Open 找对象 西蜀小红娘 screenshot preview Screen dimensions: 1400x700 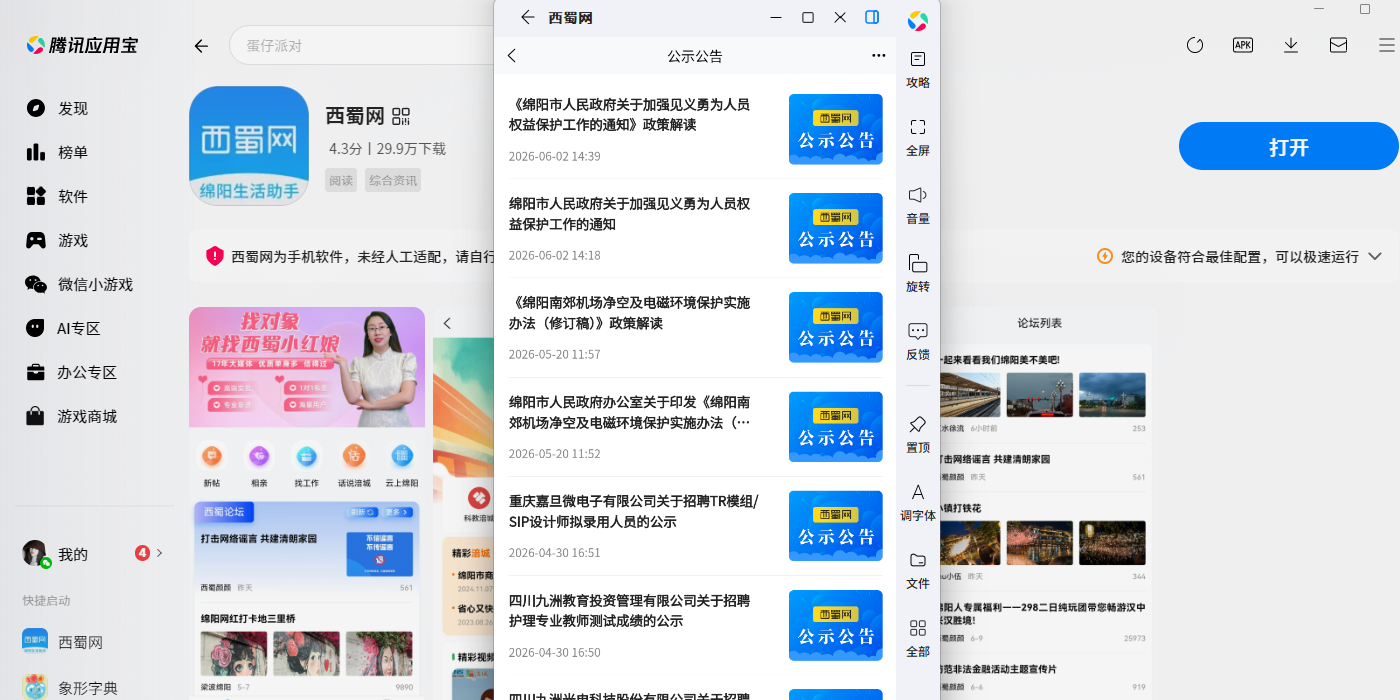(307, 503)
